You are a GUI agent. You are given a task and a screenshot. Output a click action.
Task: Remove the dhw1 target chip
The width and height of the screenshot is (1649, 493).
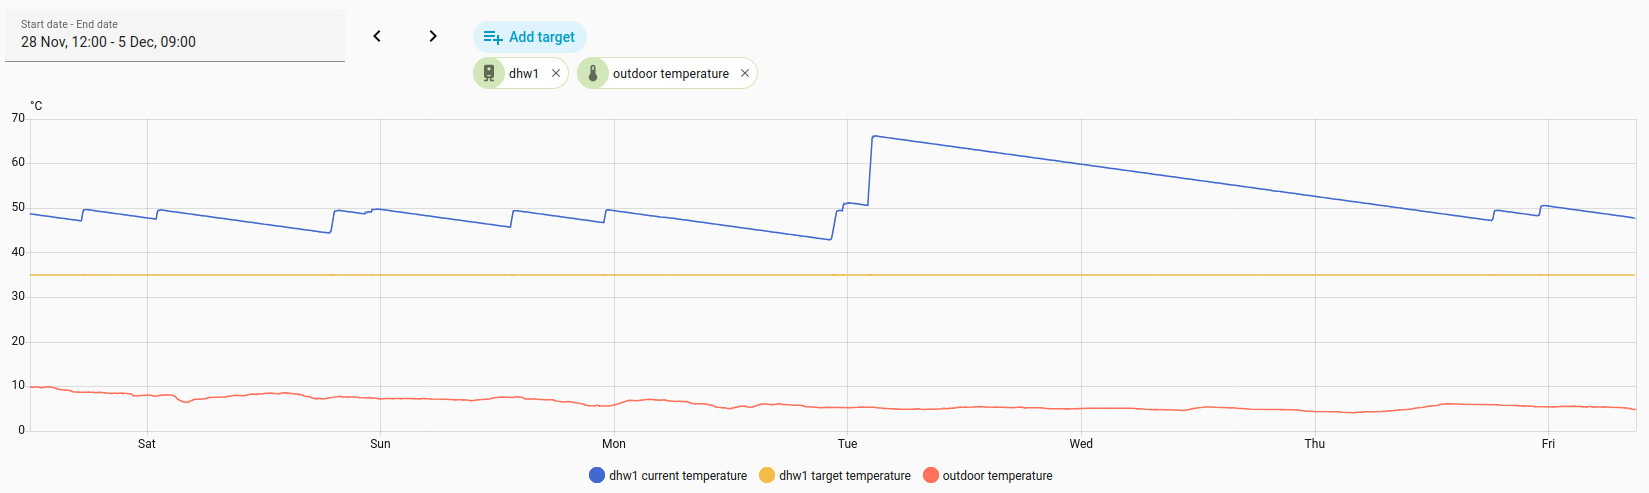556,73
